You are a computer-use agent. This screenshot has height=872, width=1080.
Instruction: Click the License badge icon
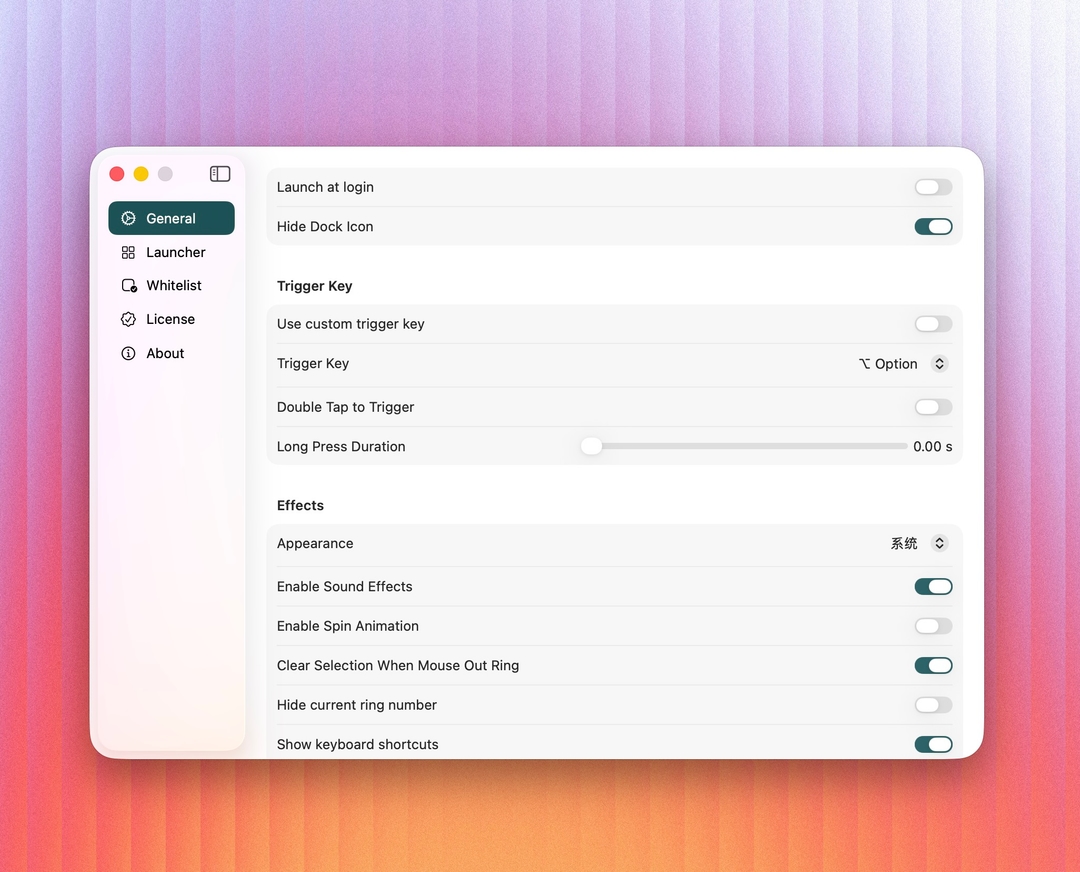[x=128, y=319]
